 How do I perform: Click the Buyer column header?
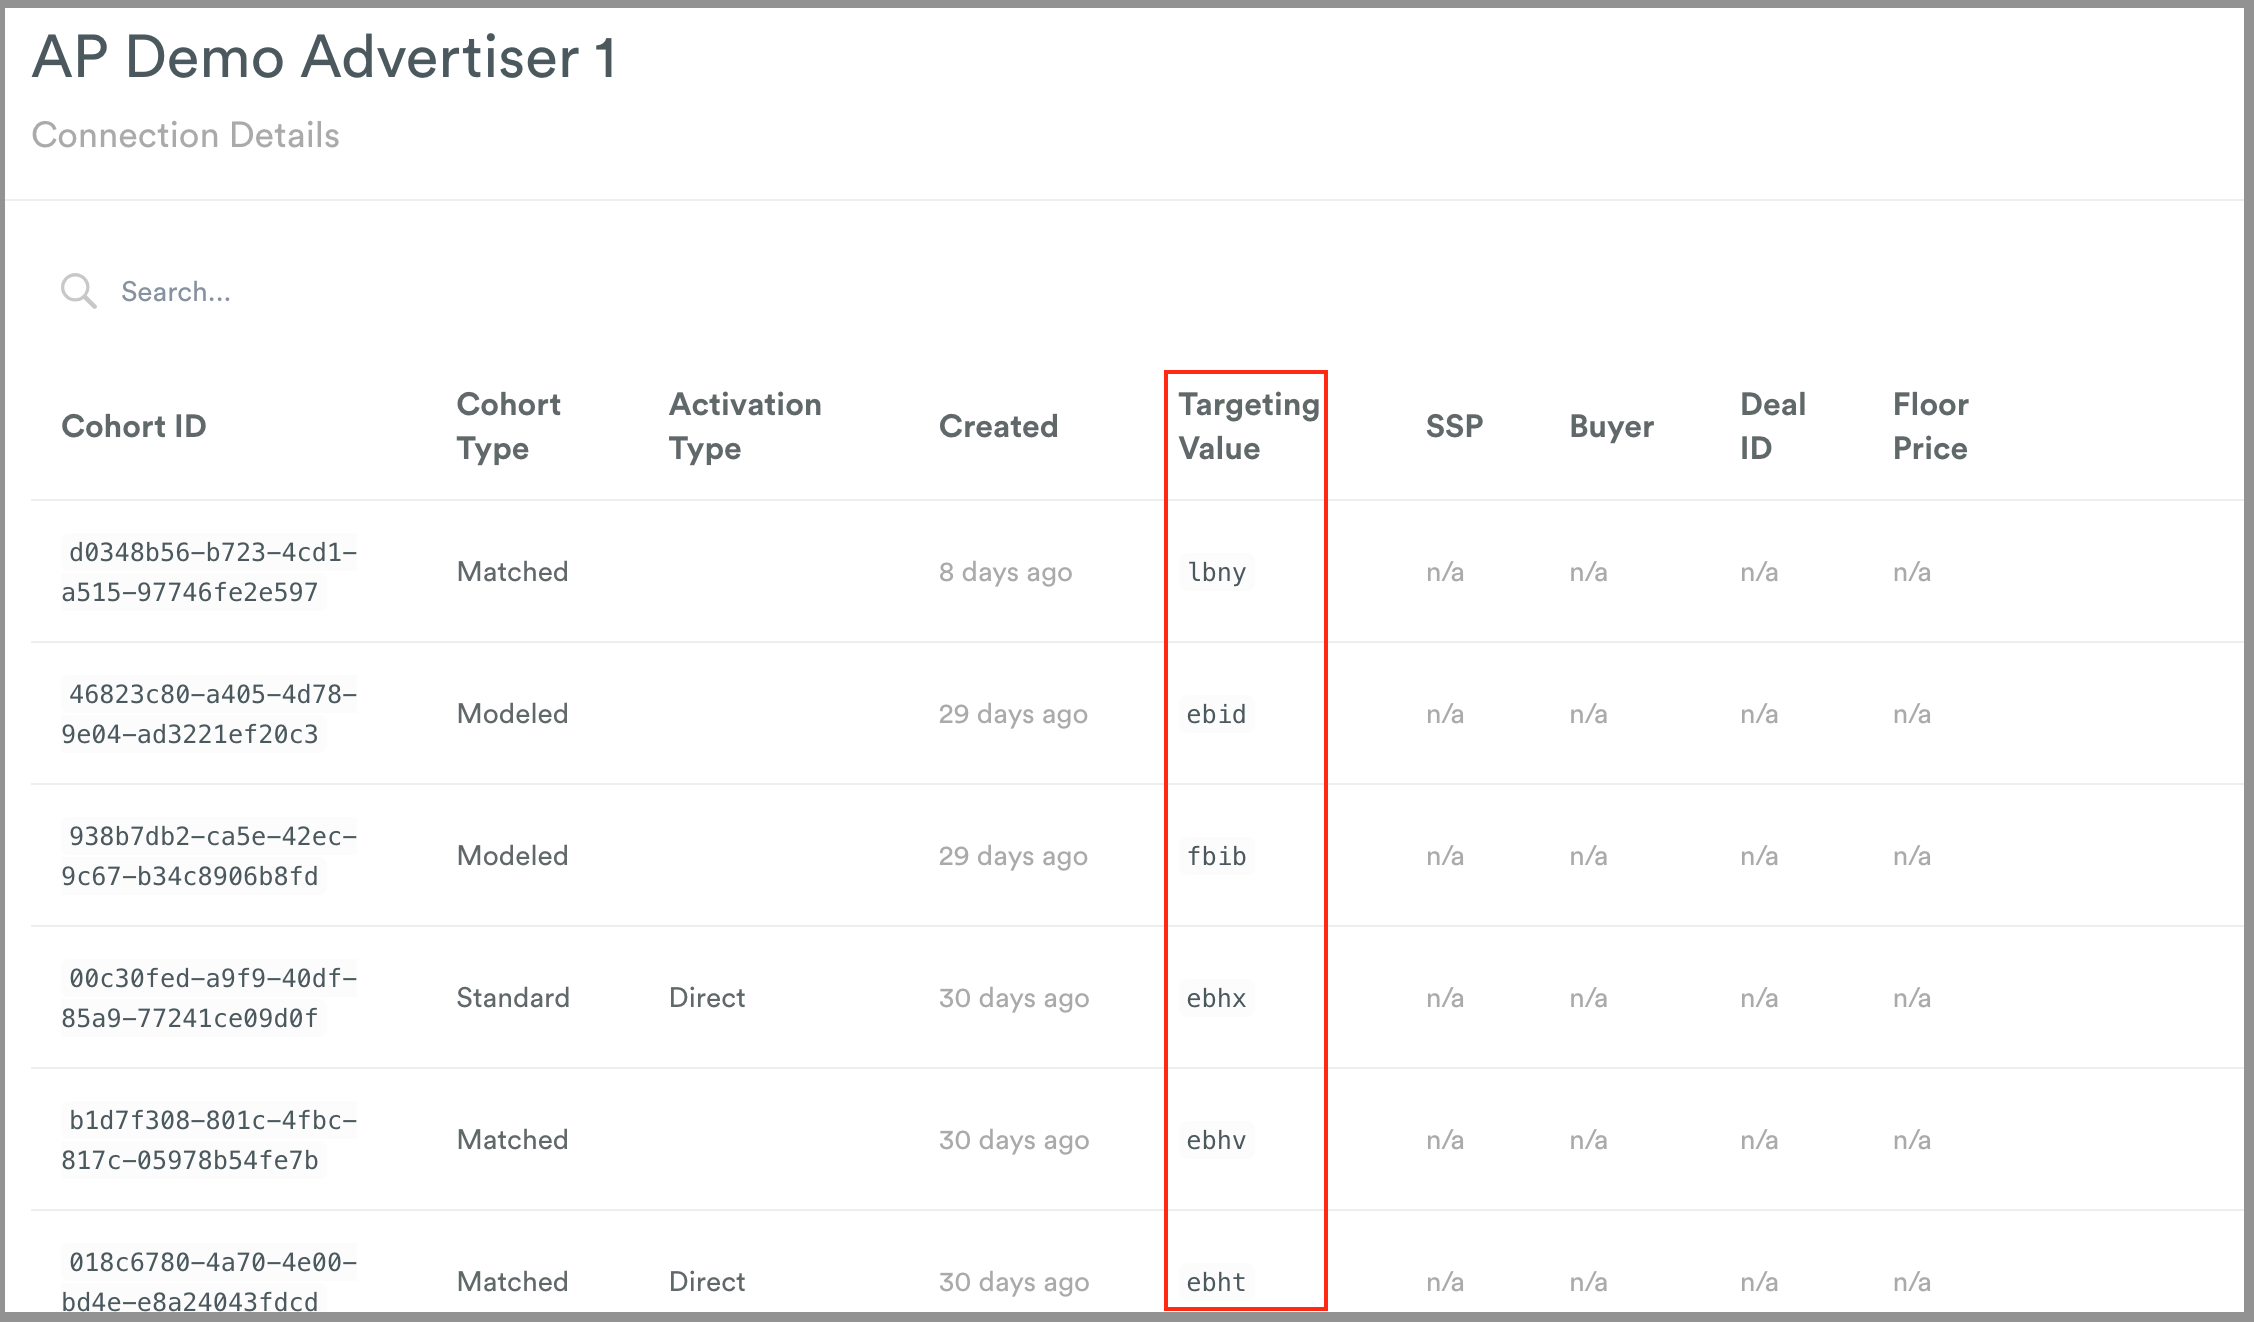tap(1611, 426)
